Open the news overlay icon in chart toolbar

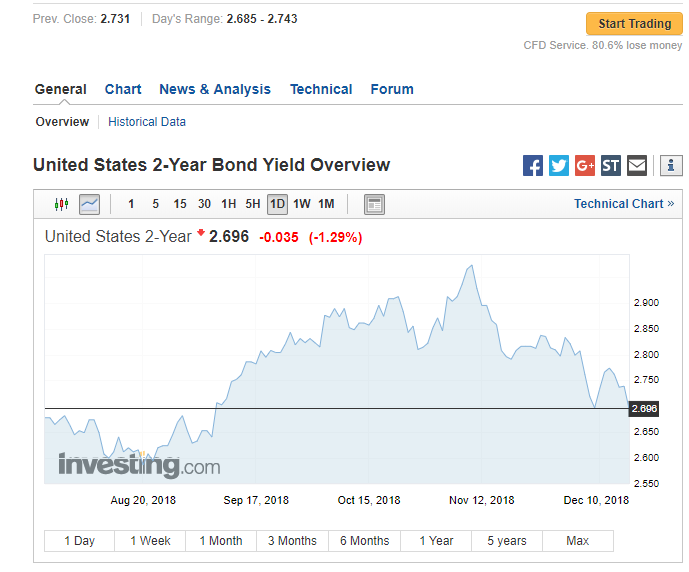pos(374,204)
